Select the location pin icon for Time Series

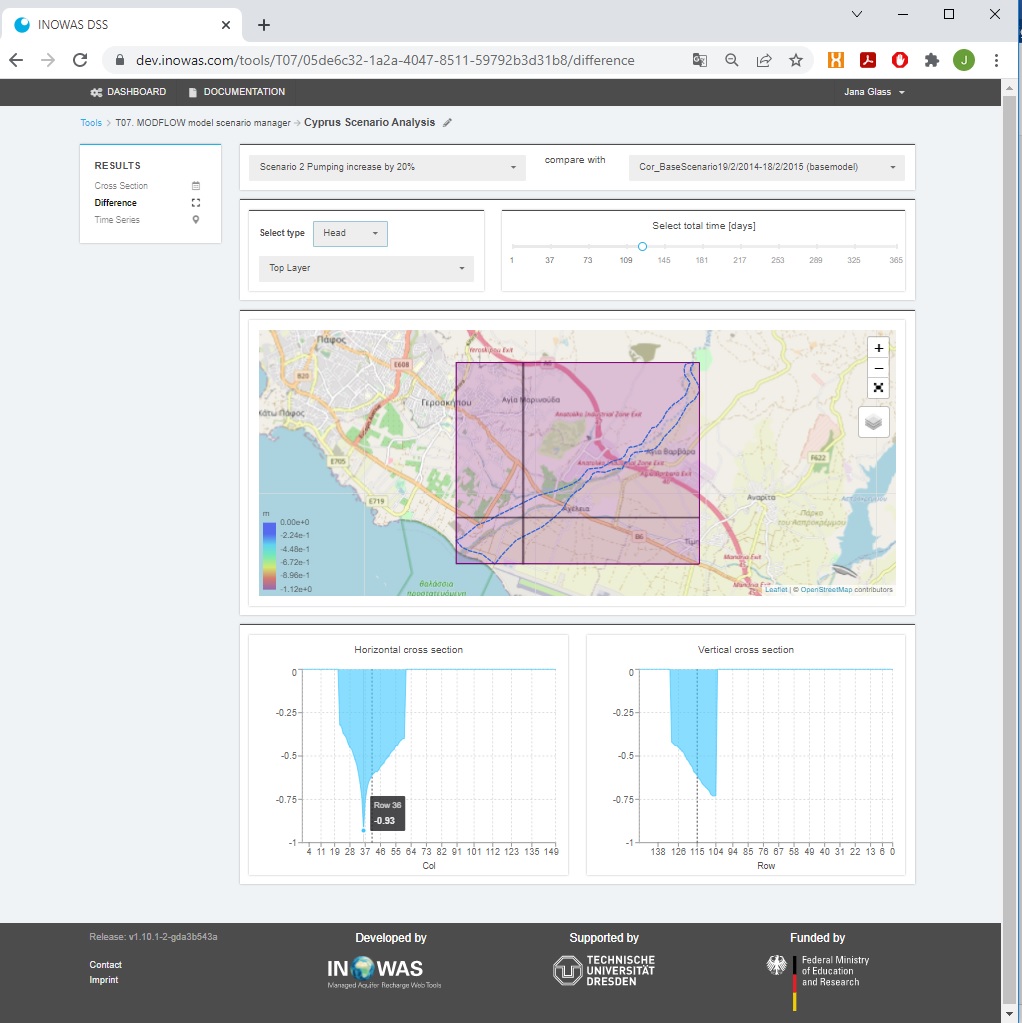(x=195, y=219)
